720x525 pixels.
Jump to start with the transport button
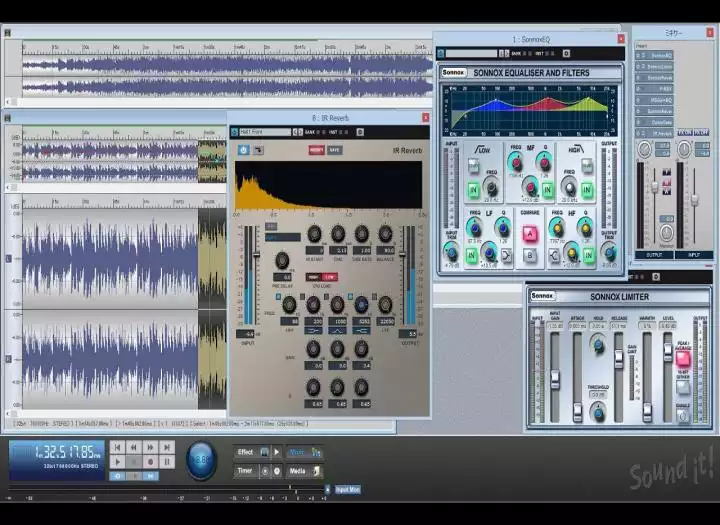tap(118, 447)
